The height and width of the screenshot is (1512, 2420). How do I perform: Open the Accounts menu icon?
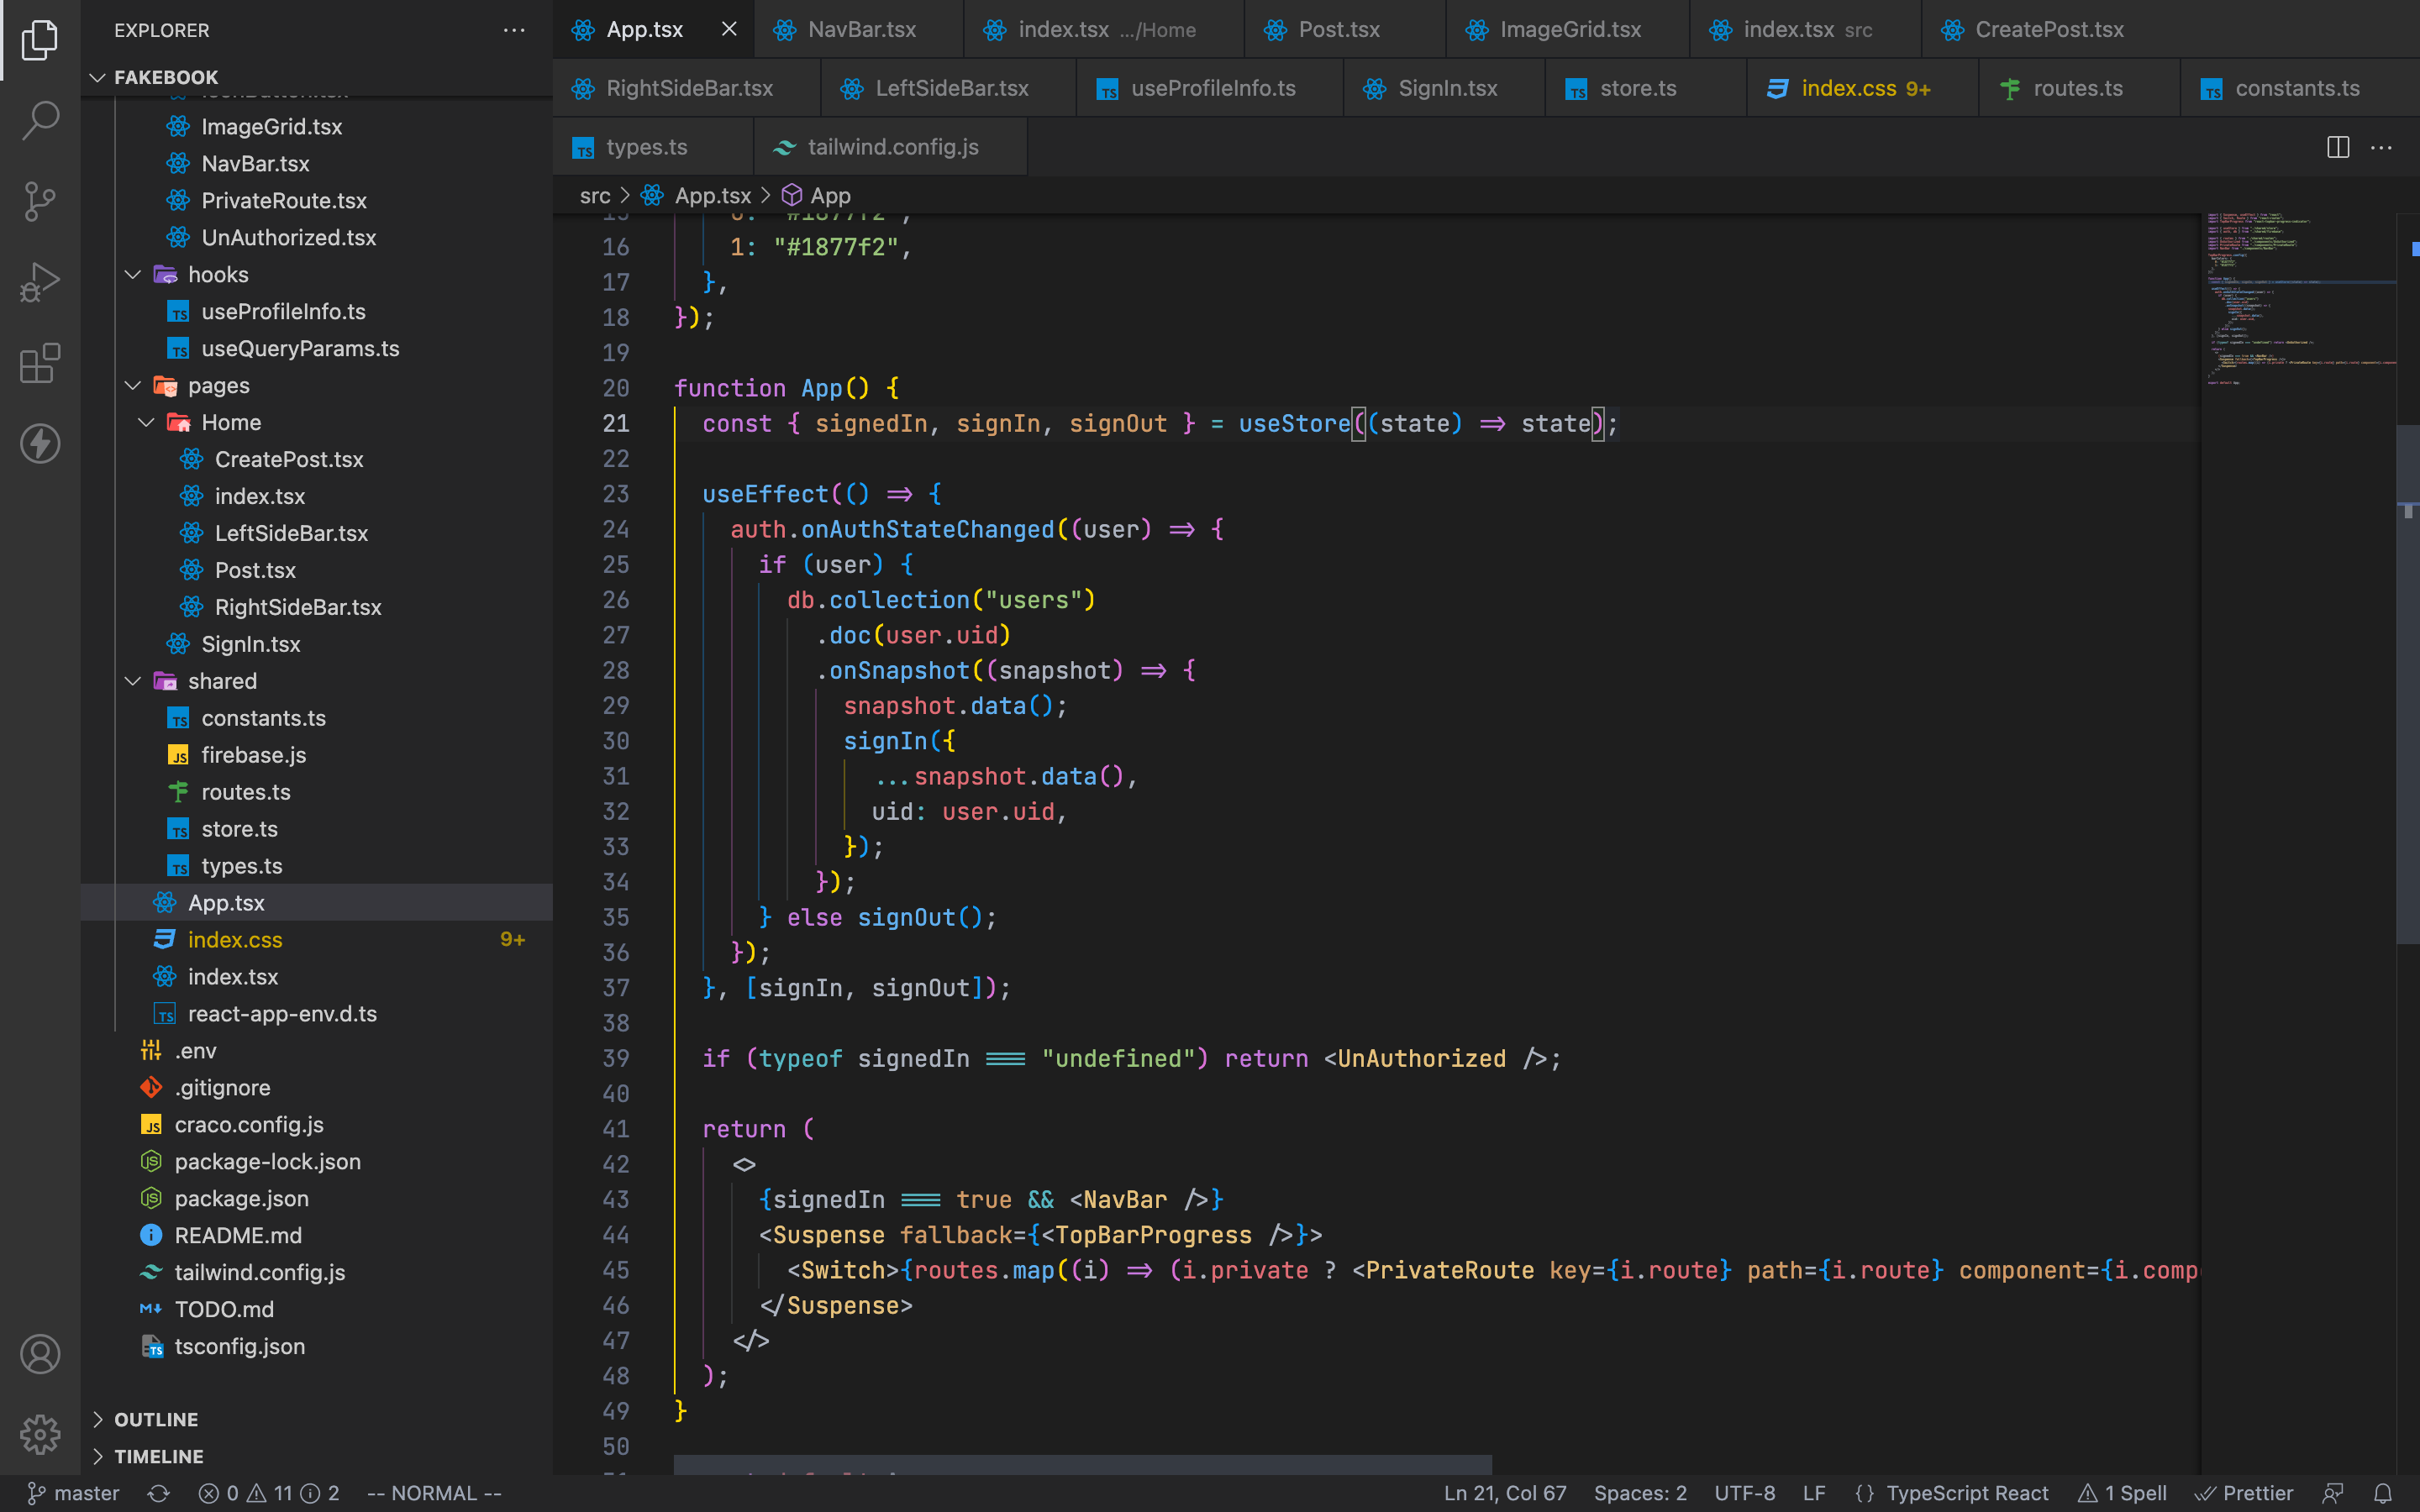pyautogui.click(x=40, y=1354)
